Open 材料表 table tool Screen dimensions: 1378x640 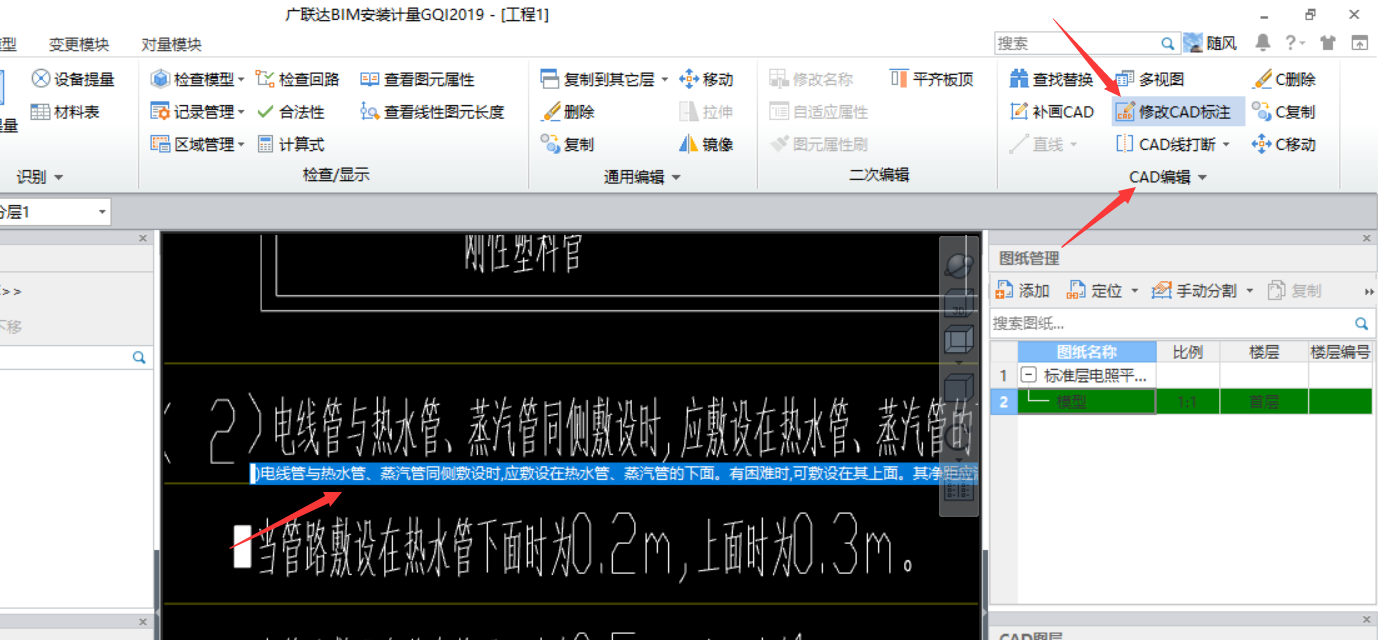point(66,112)
